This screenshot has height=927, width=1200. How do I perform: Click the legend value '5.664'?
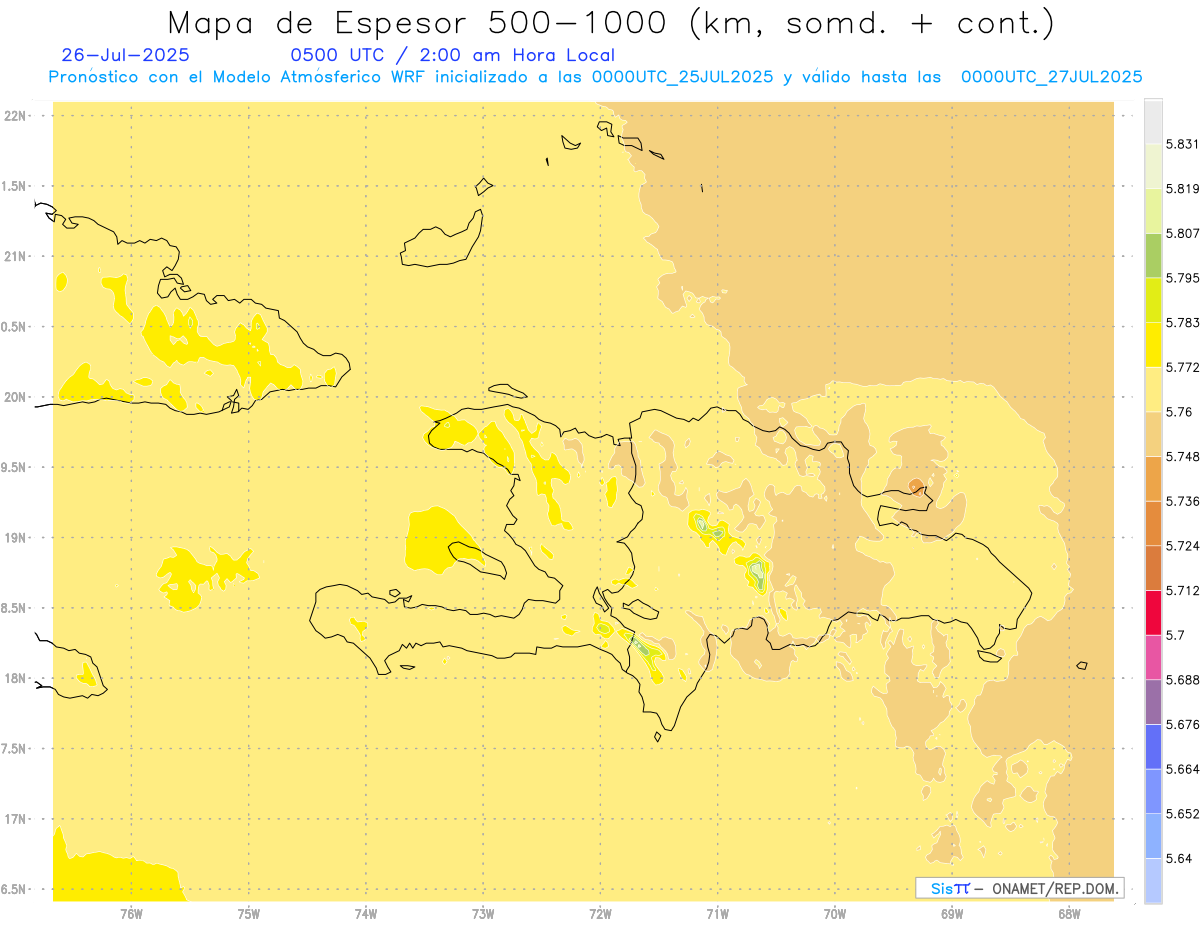coord(1182,769)
